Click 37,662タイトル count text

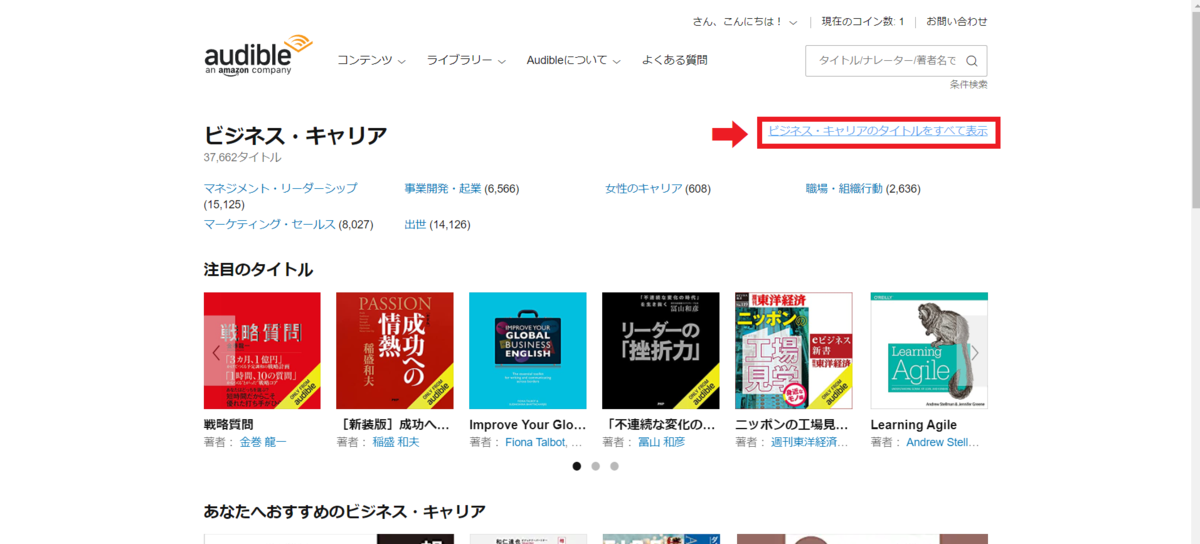[x=243, y=157]
